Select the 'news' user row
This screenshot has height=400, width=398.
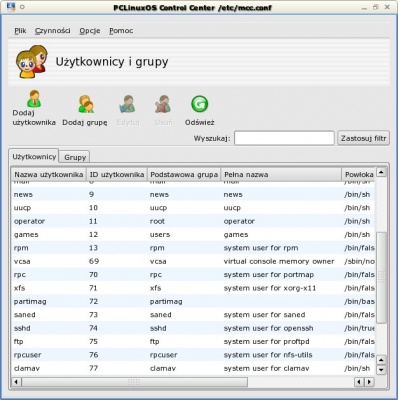193,195
